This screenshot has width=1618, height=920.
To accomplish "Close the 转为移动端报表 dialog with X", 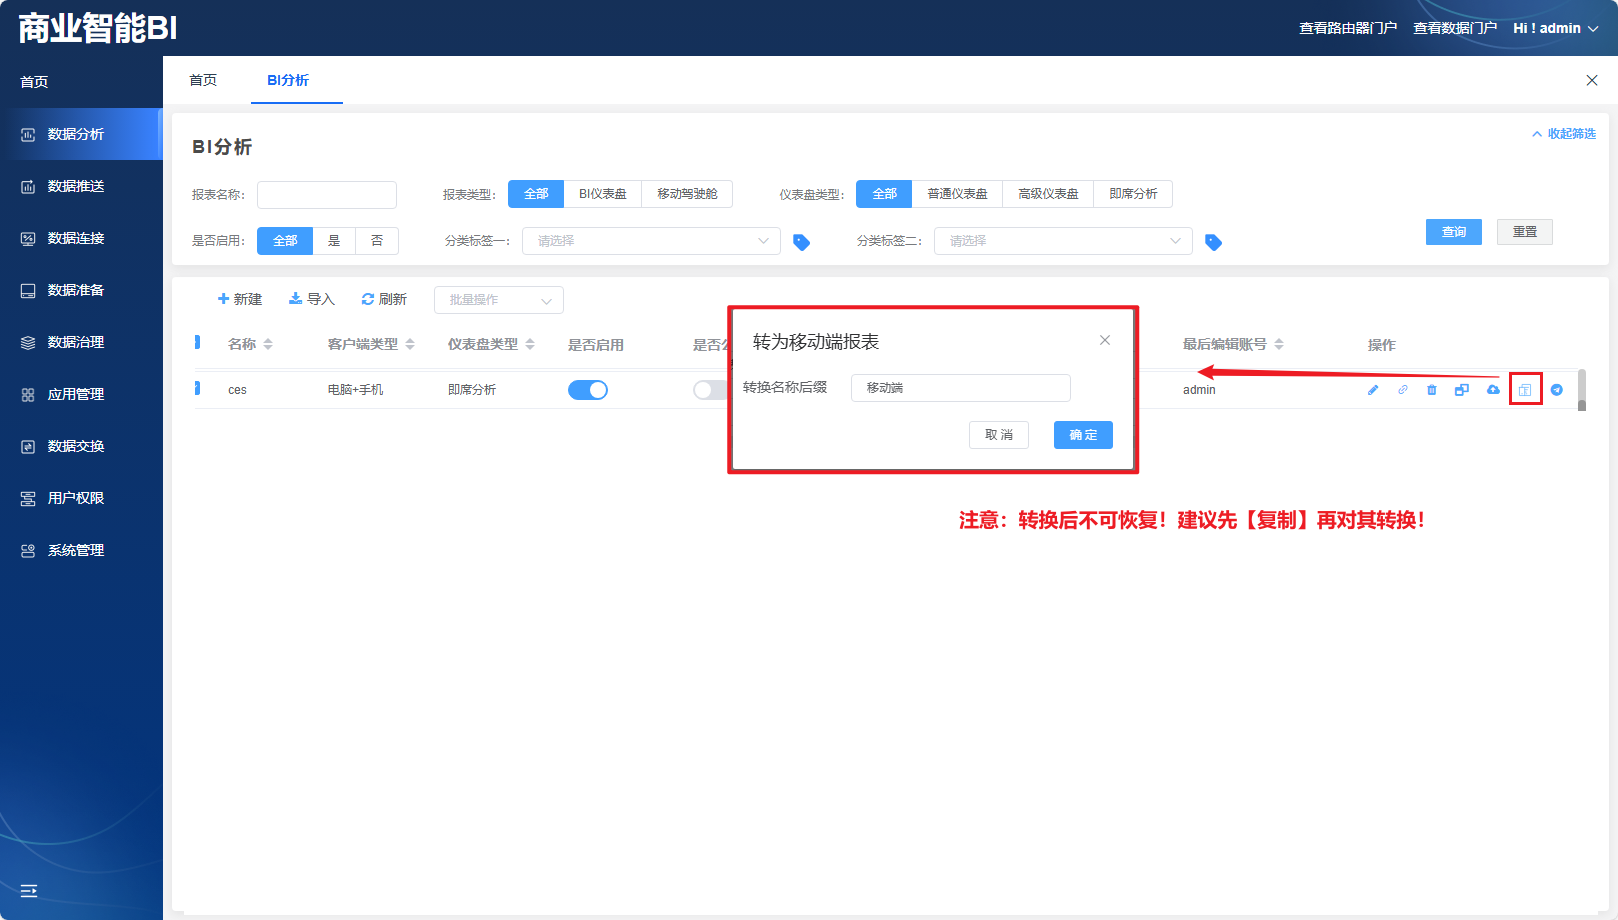I will [x=1105, y=340].
